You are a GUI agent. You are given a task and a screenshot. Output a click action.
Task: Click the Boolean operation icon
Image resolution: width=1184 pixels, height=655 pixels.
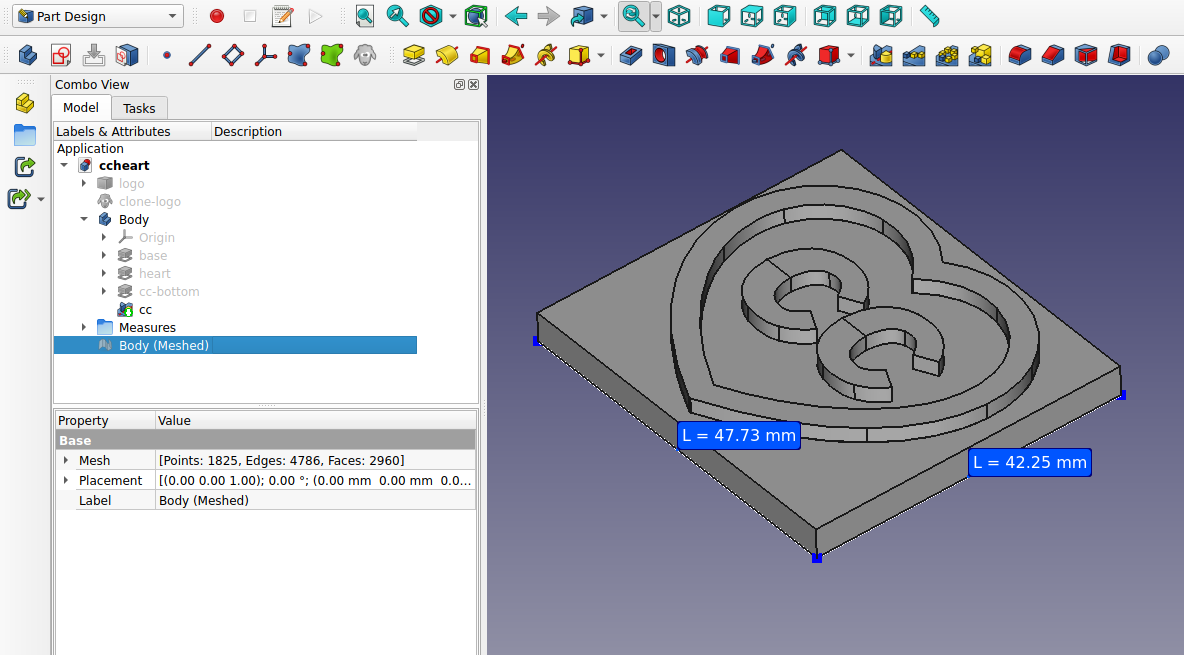(x=1158, y=55)
